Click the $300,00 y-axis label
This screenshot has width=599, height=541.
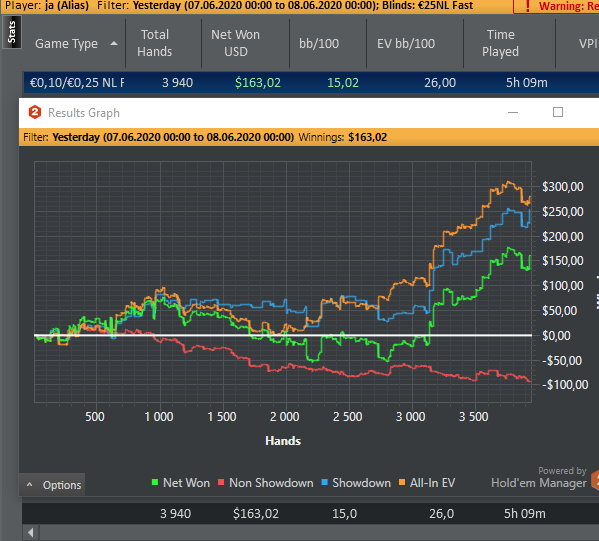(563, 187)
